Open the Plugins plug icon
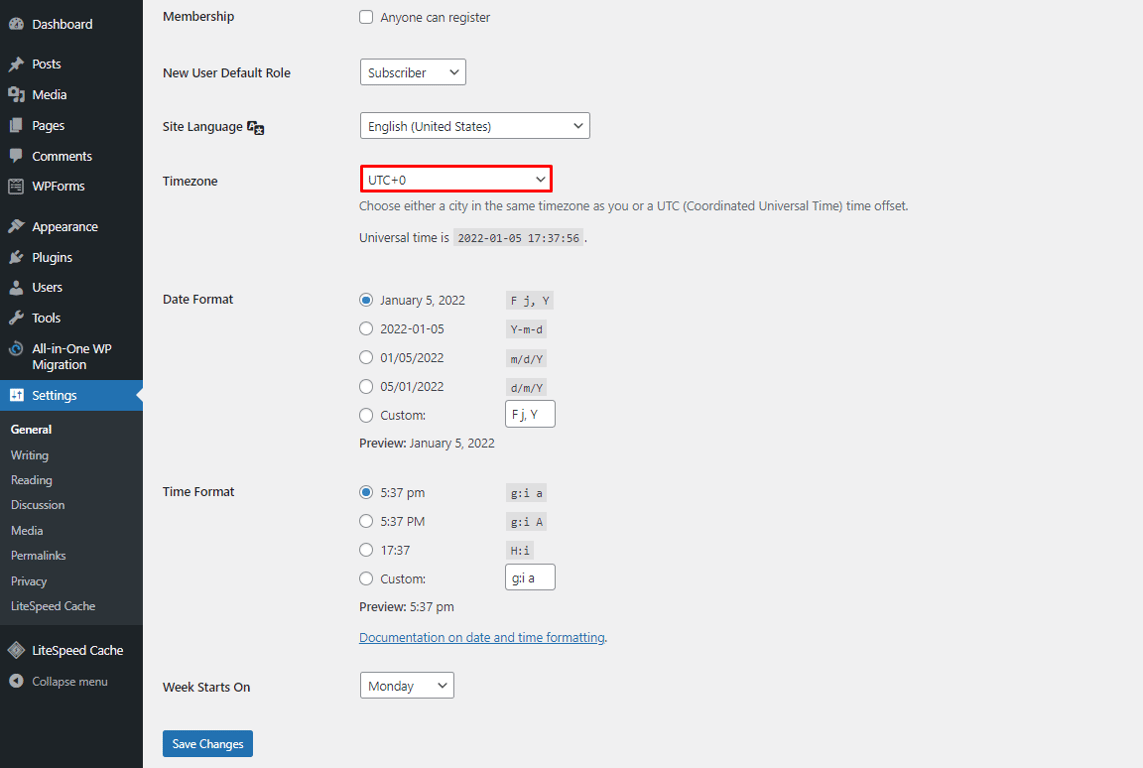This screenshot has height=768, width=1143. 18,256
